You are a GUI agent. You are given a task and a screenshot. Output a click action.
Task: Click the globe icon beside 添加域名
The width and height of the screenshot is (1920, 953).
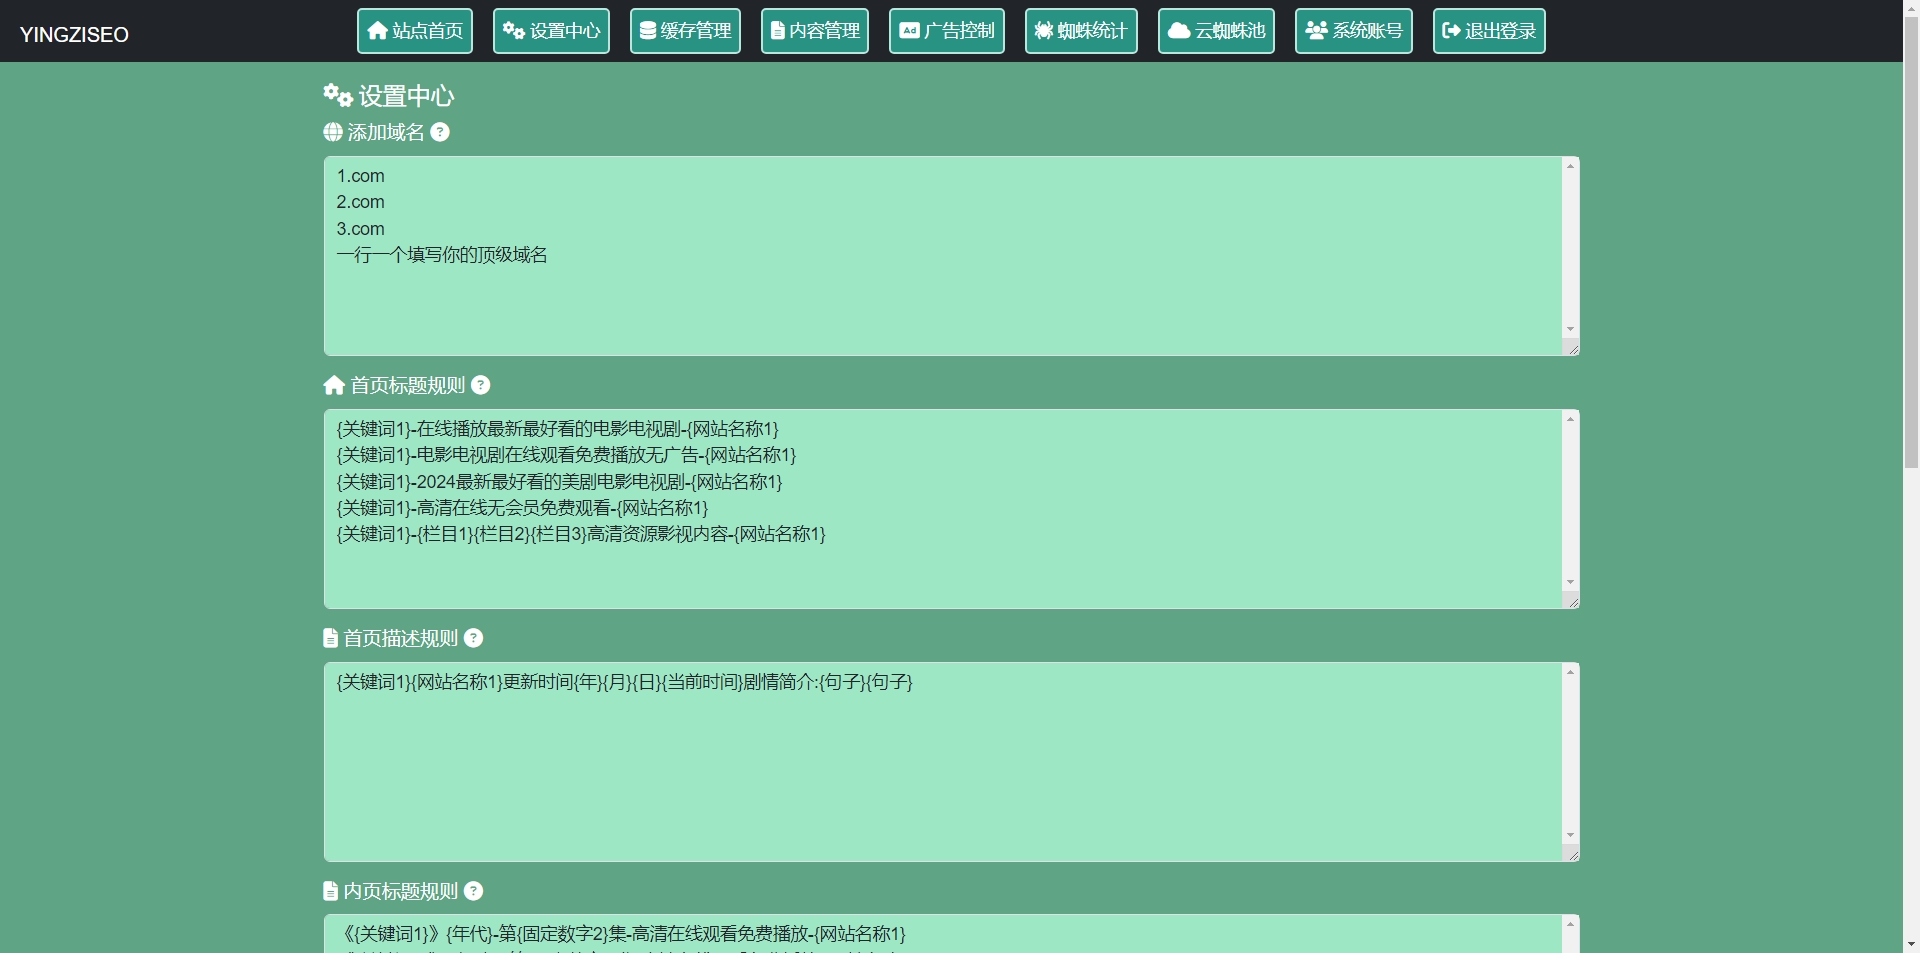pos(333,132)
